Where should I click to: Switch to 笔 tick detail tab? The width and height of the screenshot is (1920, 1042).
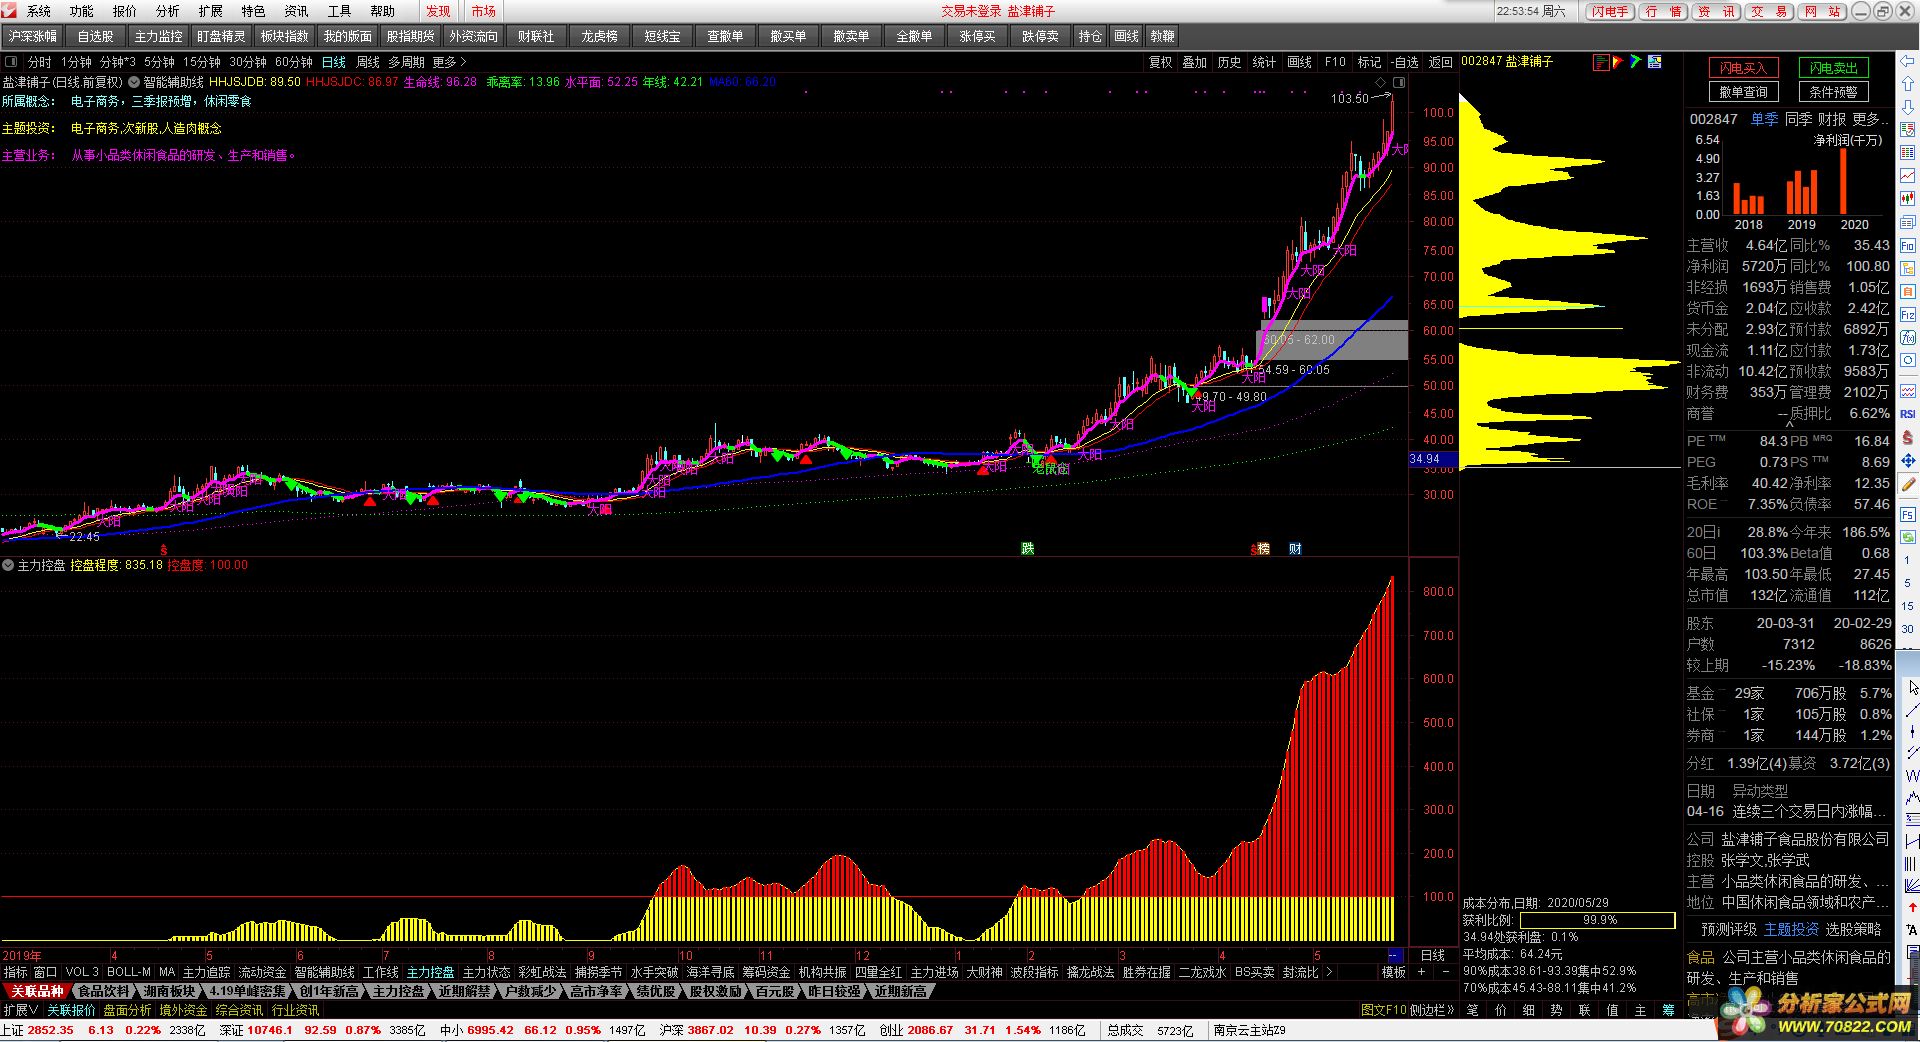pyautogui.click(x=1473, y=1010)
